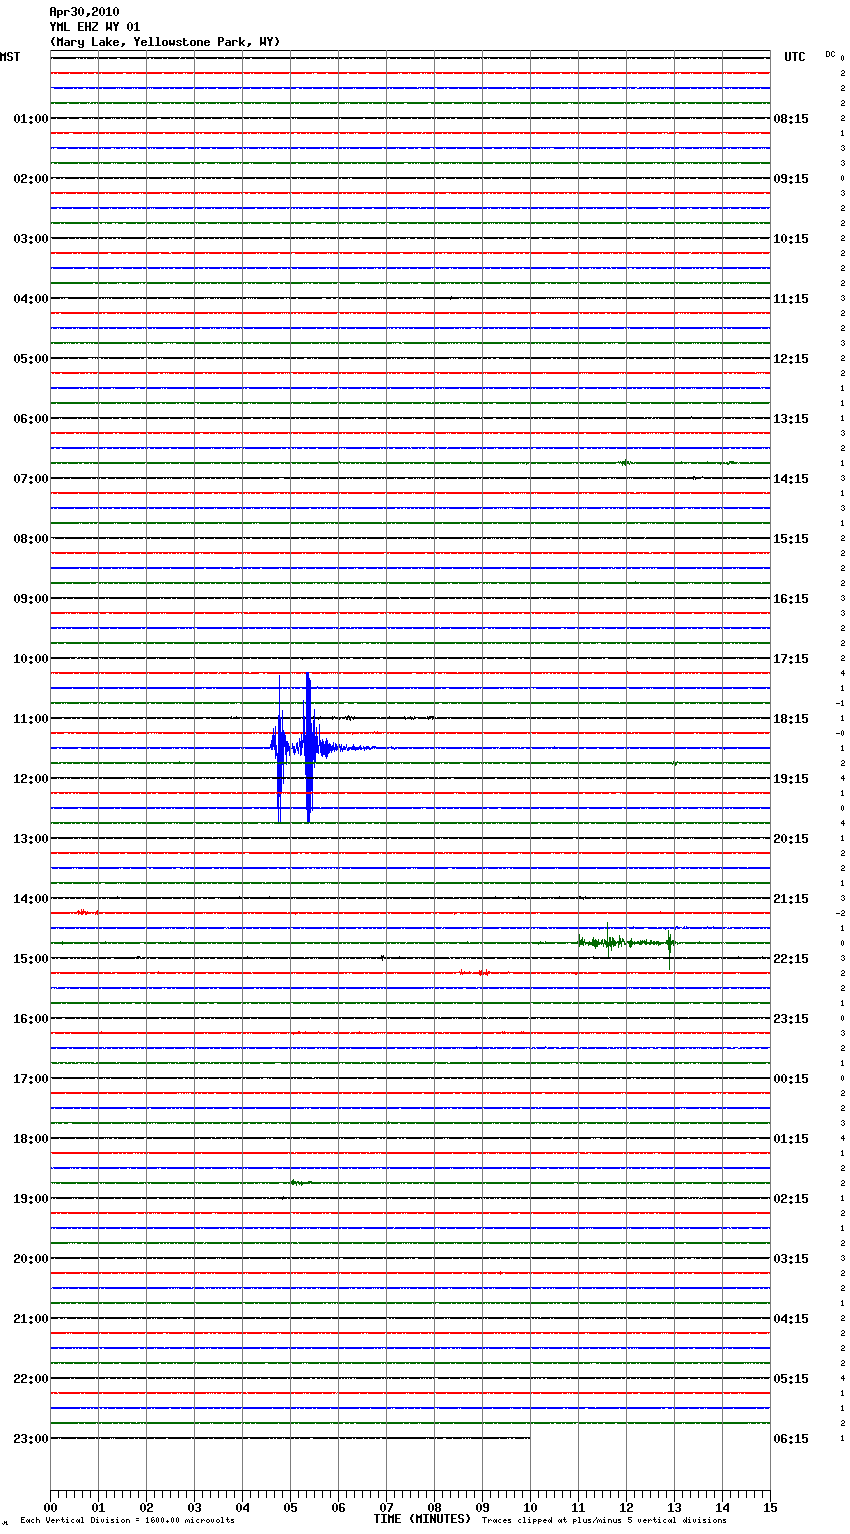Click the small red event near 15:15 trace
The height and width of the screenshot is (1534, 850).
pyautogui.click(x=475, y=972)
